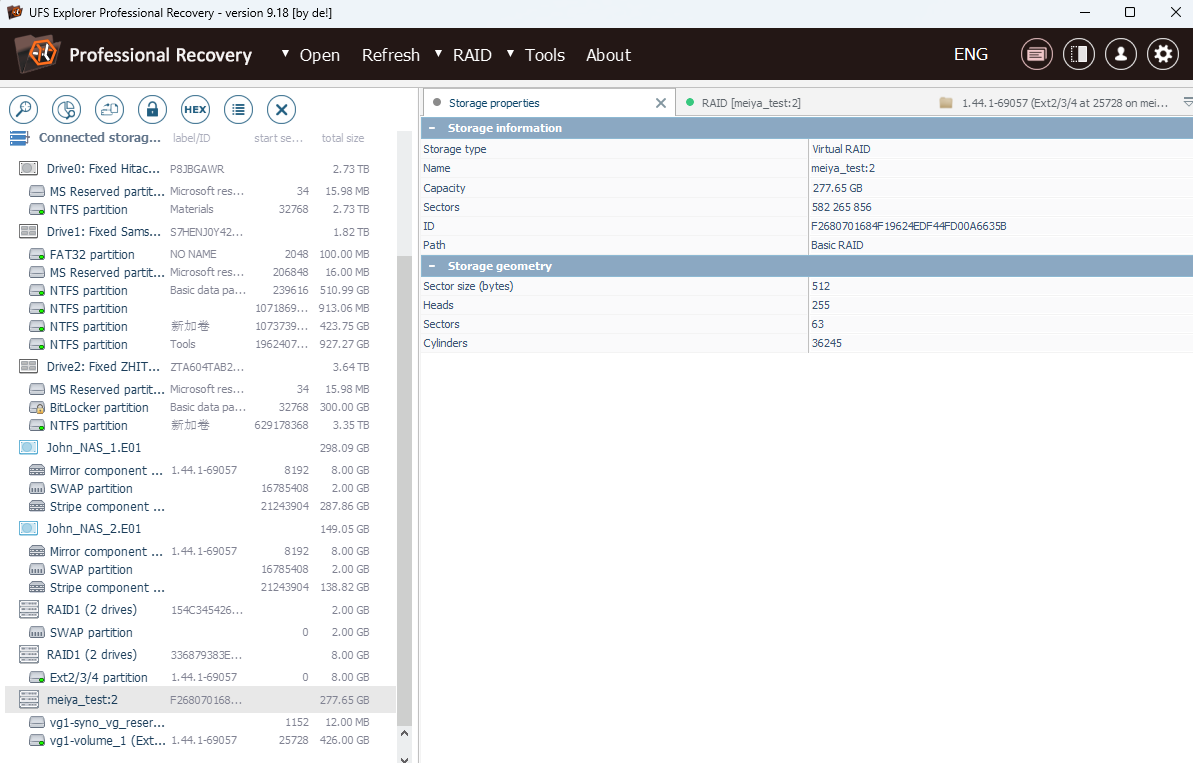Open the HEX viewer tool
This screenshot has height=763, width=1193.
(x=195, y=109)
